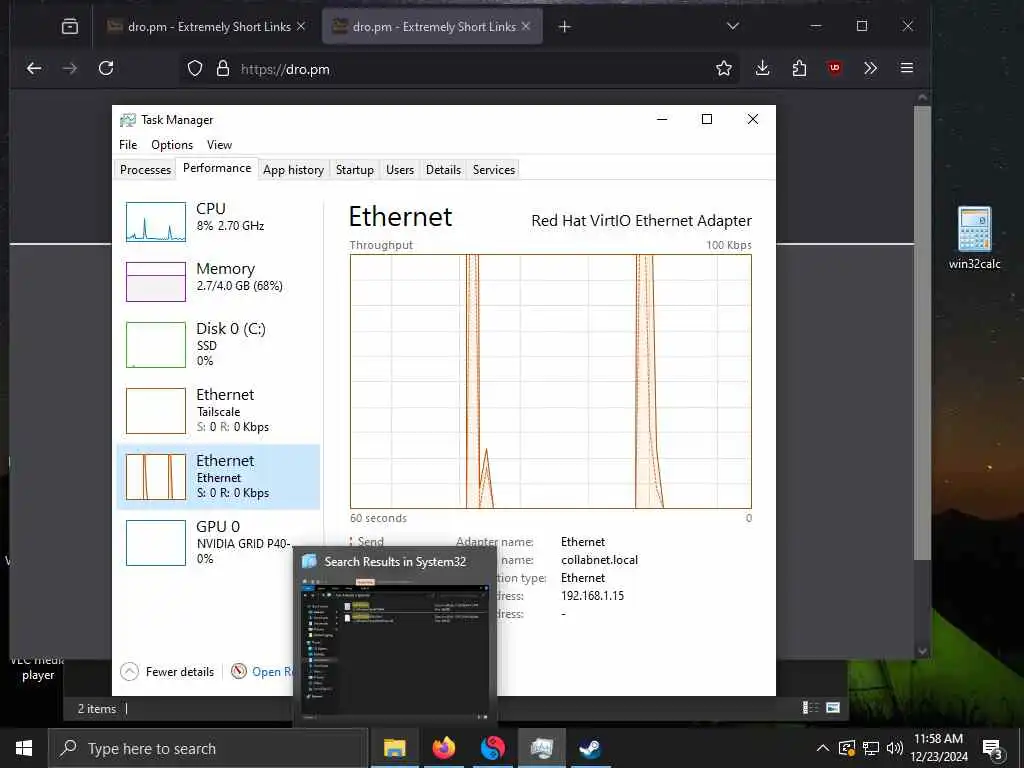Close the active dro.pm tab

coord(526,26)
